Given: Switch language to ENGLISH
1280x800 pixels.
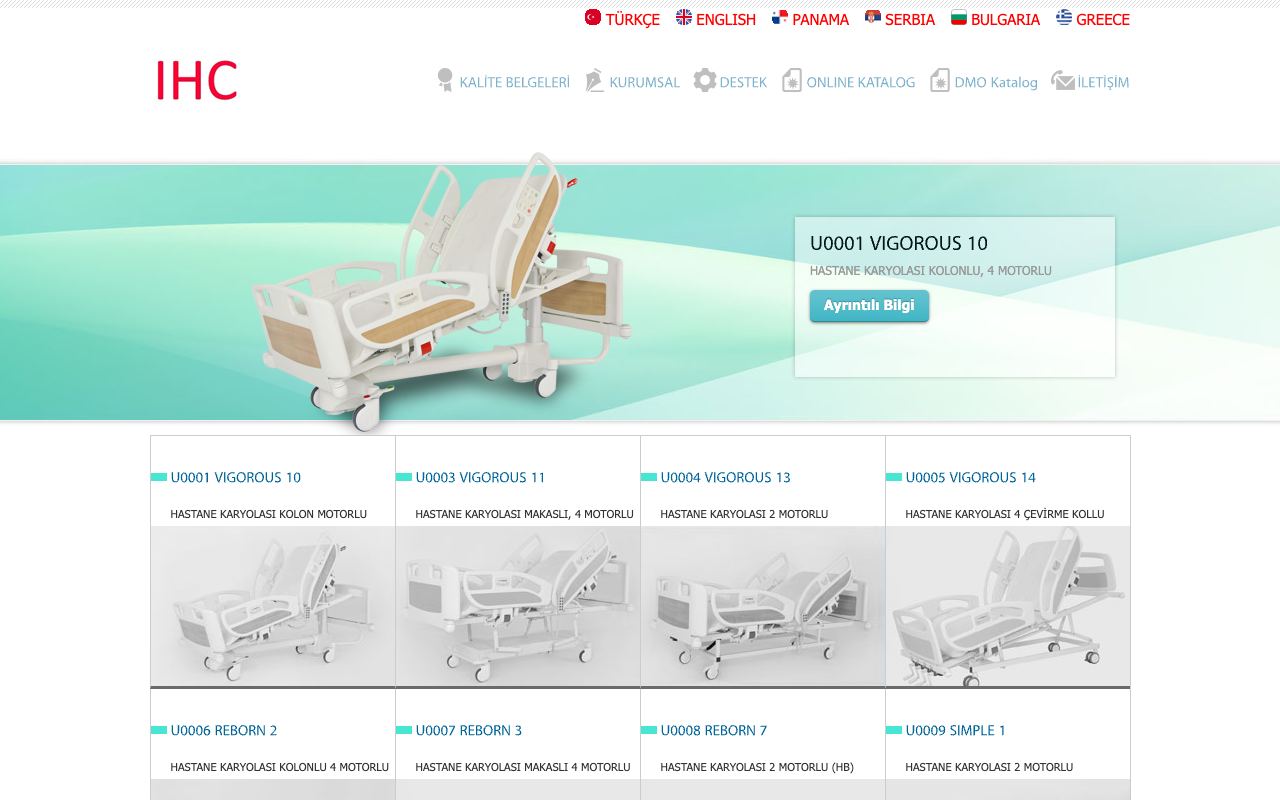Looking at the screenshot, I should 726,19.
